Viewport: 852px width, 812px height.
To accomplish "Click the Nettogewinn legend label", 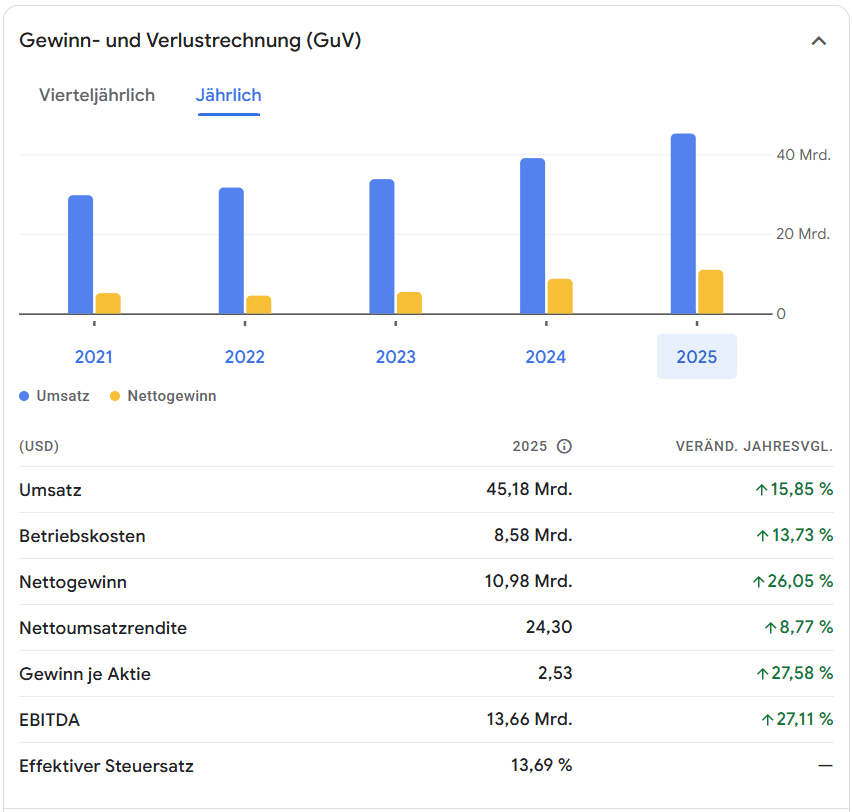I will tap(172, 396).
